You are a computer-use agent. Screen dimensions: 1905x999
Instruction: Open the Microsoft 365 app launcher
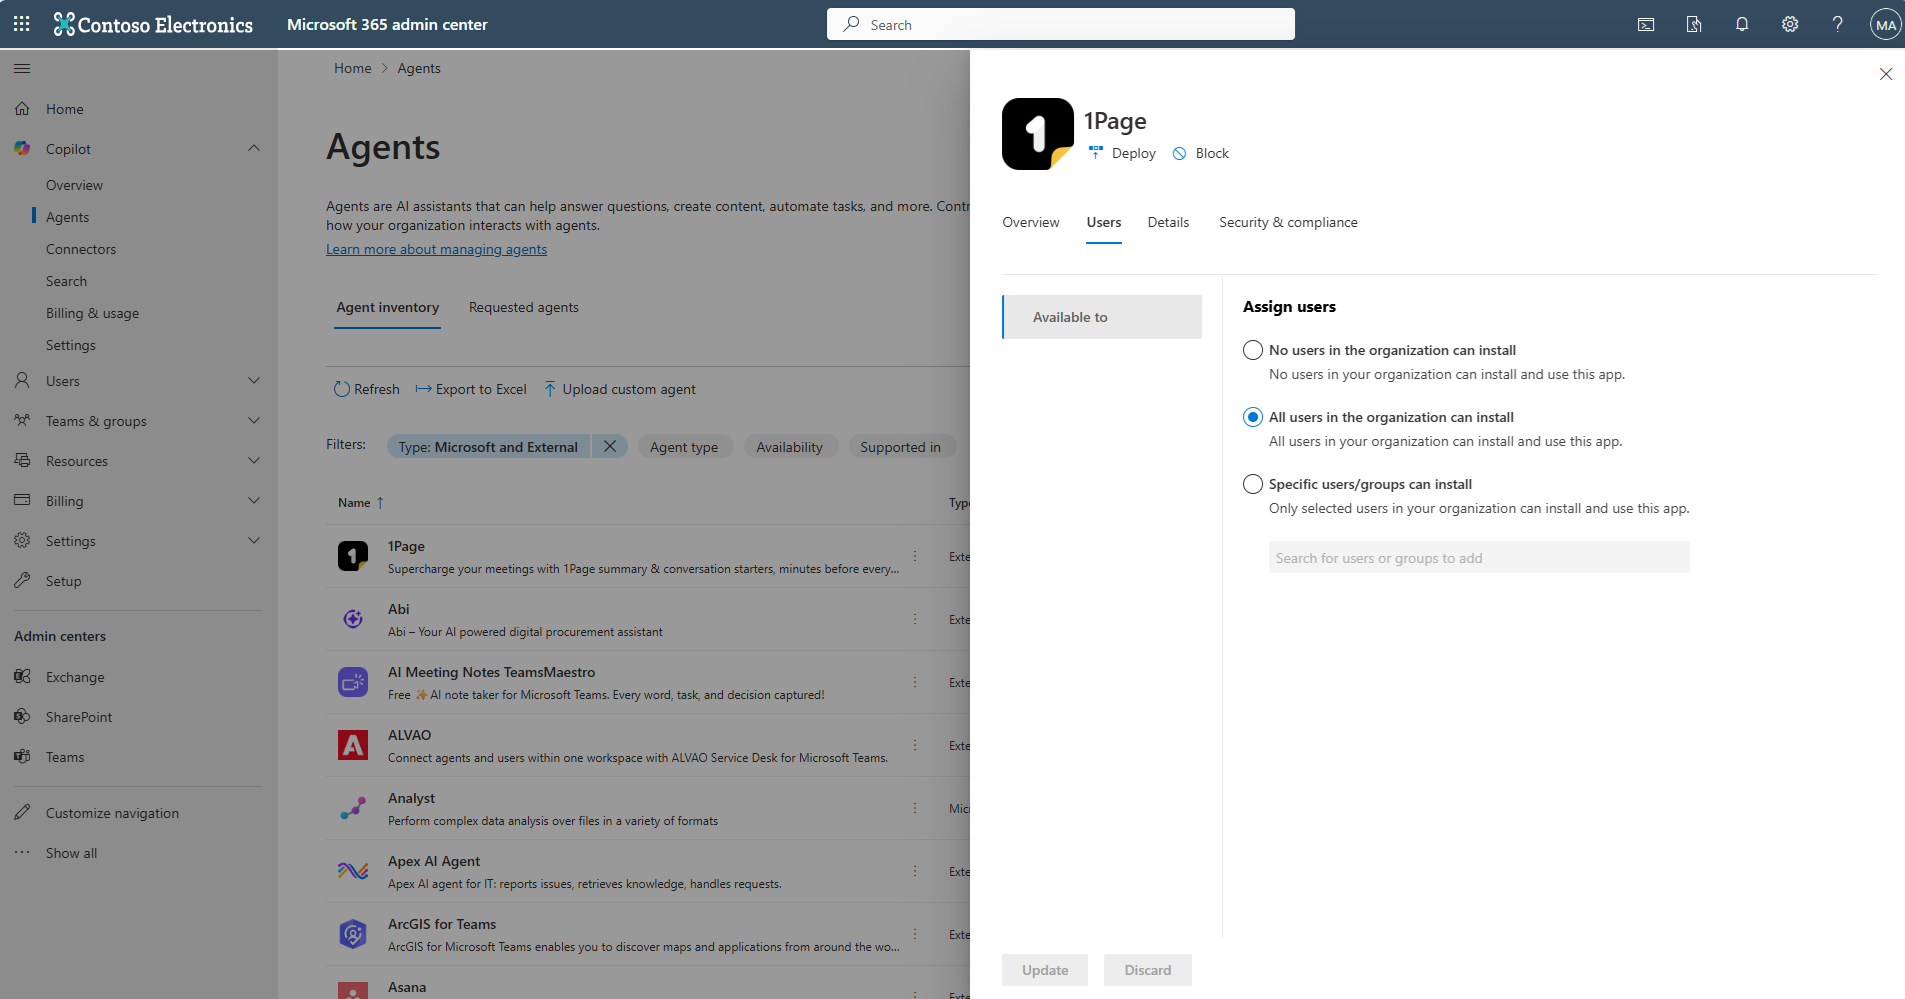pos(21,23)
